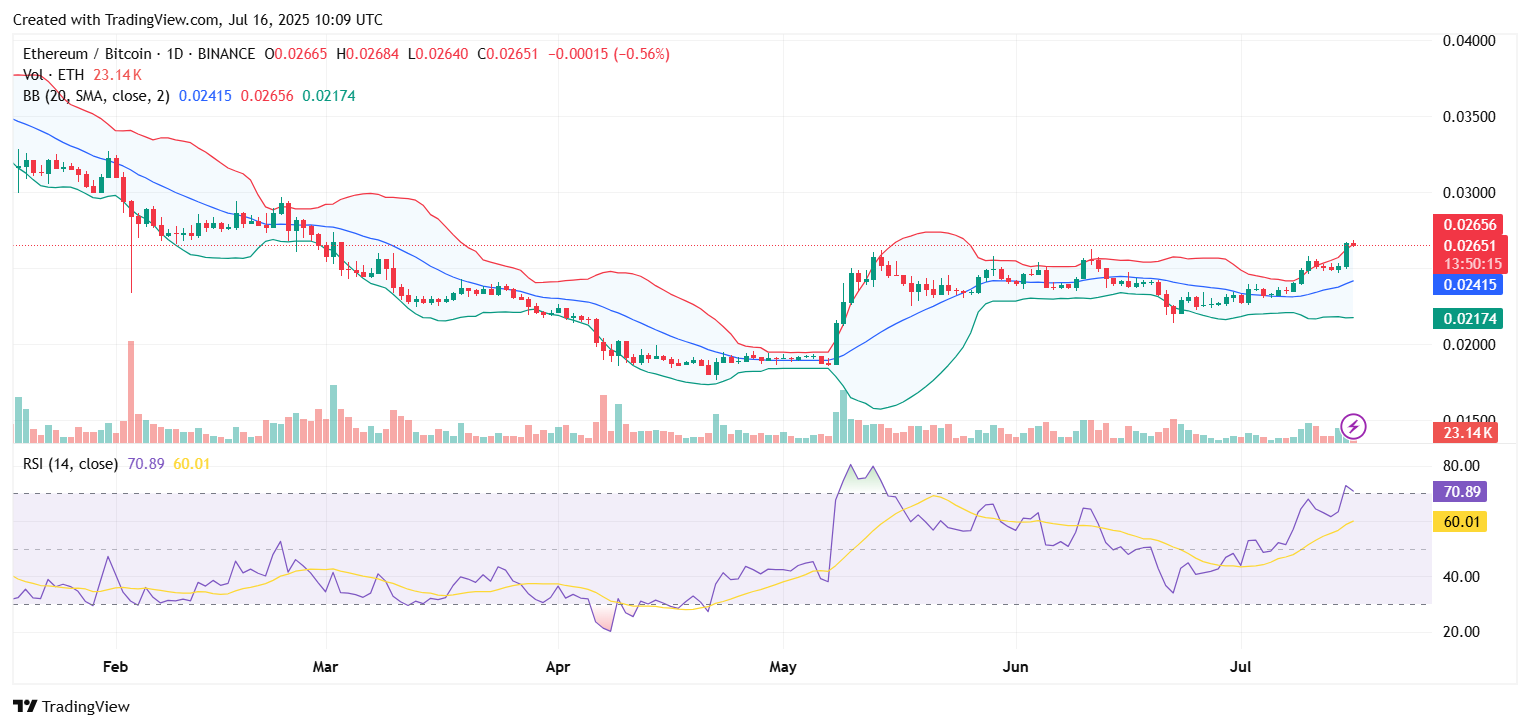Click the purple 70.89 RSI value tag
The image size is (1530, 728).
pos(1460,492)
